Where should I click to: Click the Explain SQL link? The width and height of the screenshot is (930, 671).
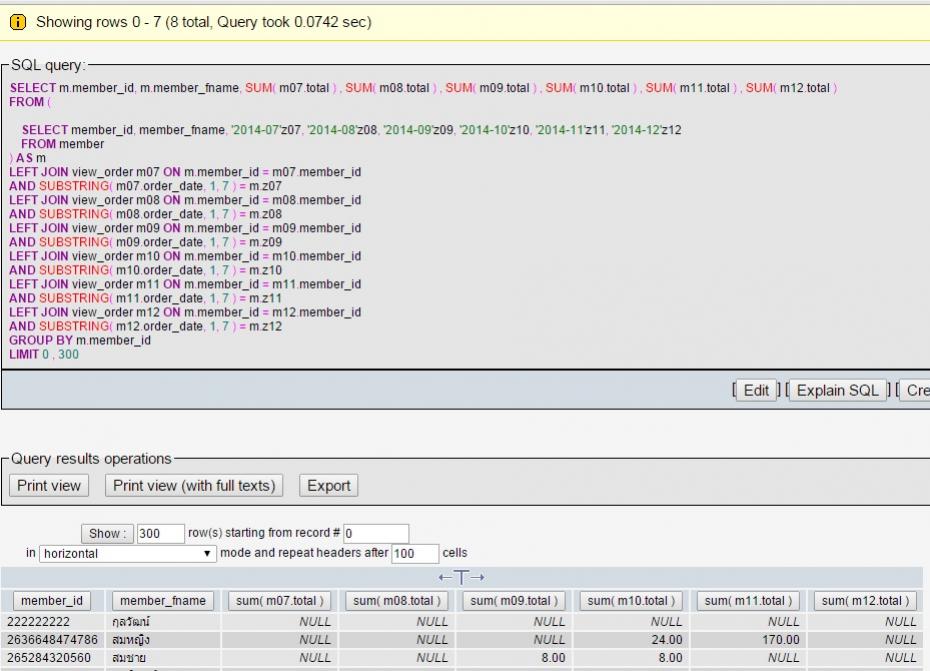coord(836,390)
